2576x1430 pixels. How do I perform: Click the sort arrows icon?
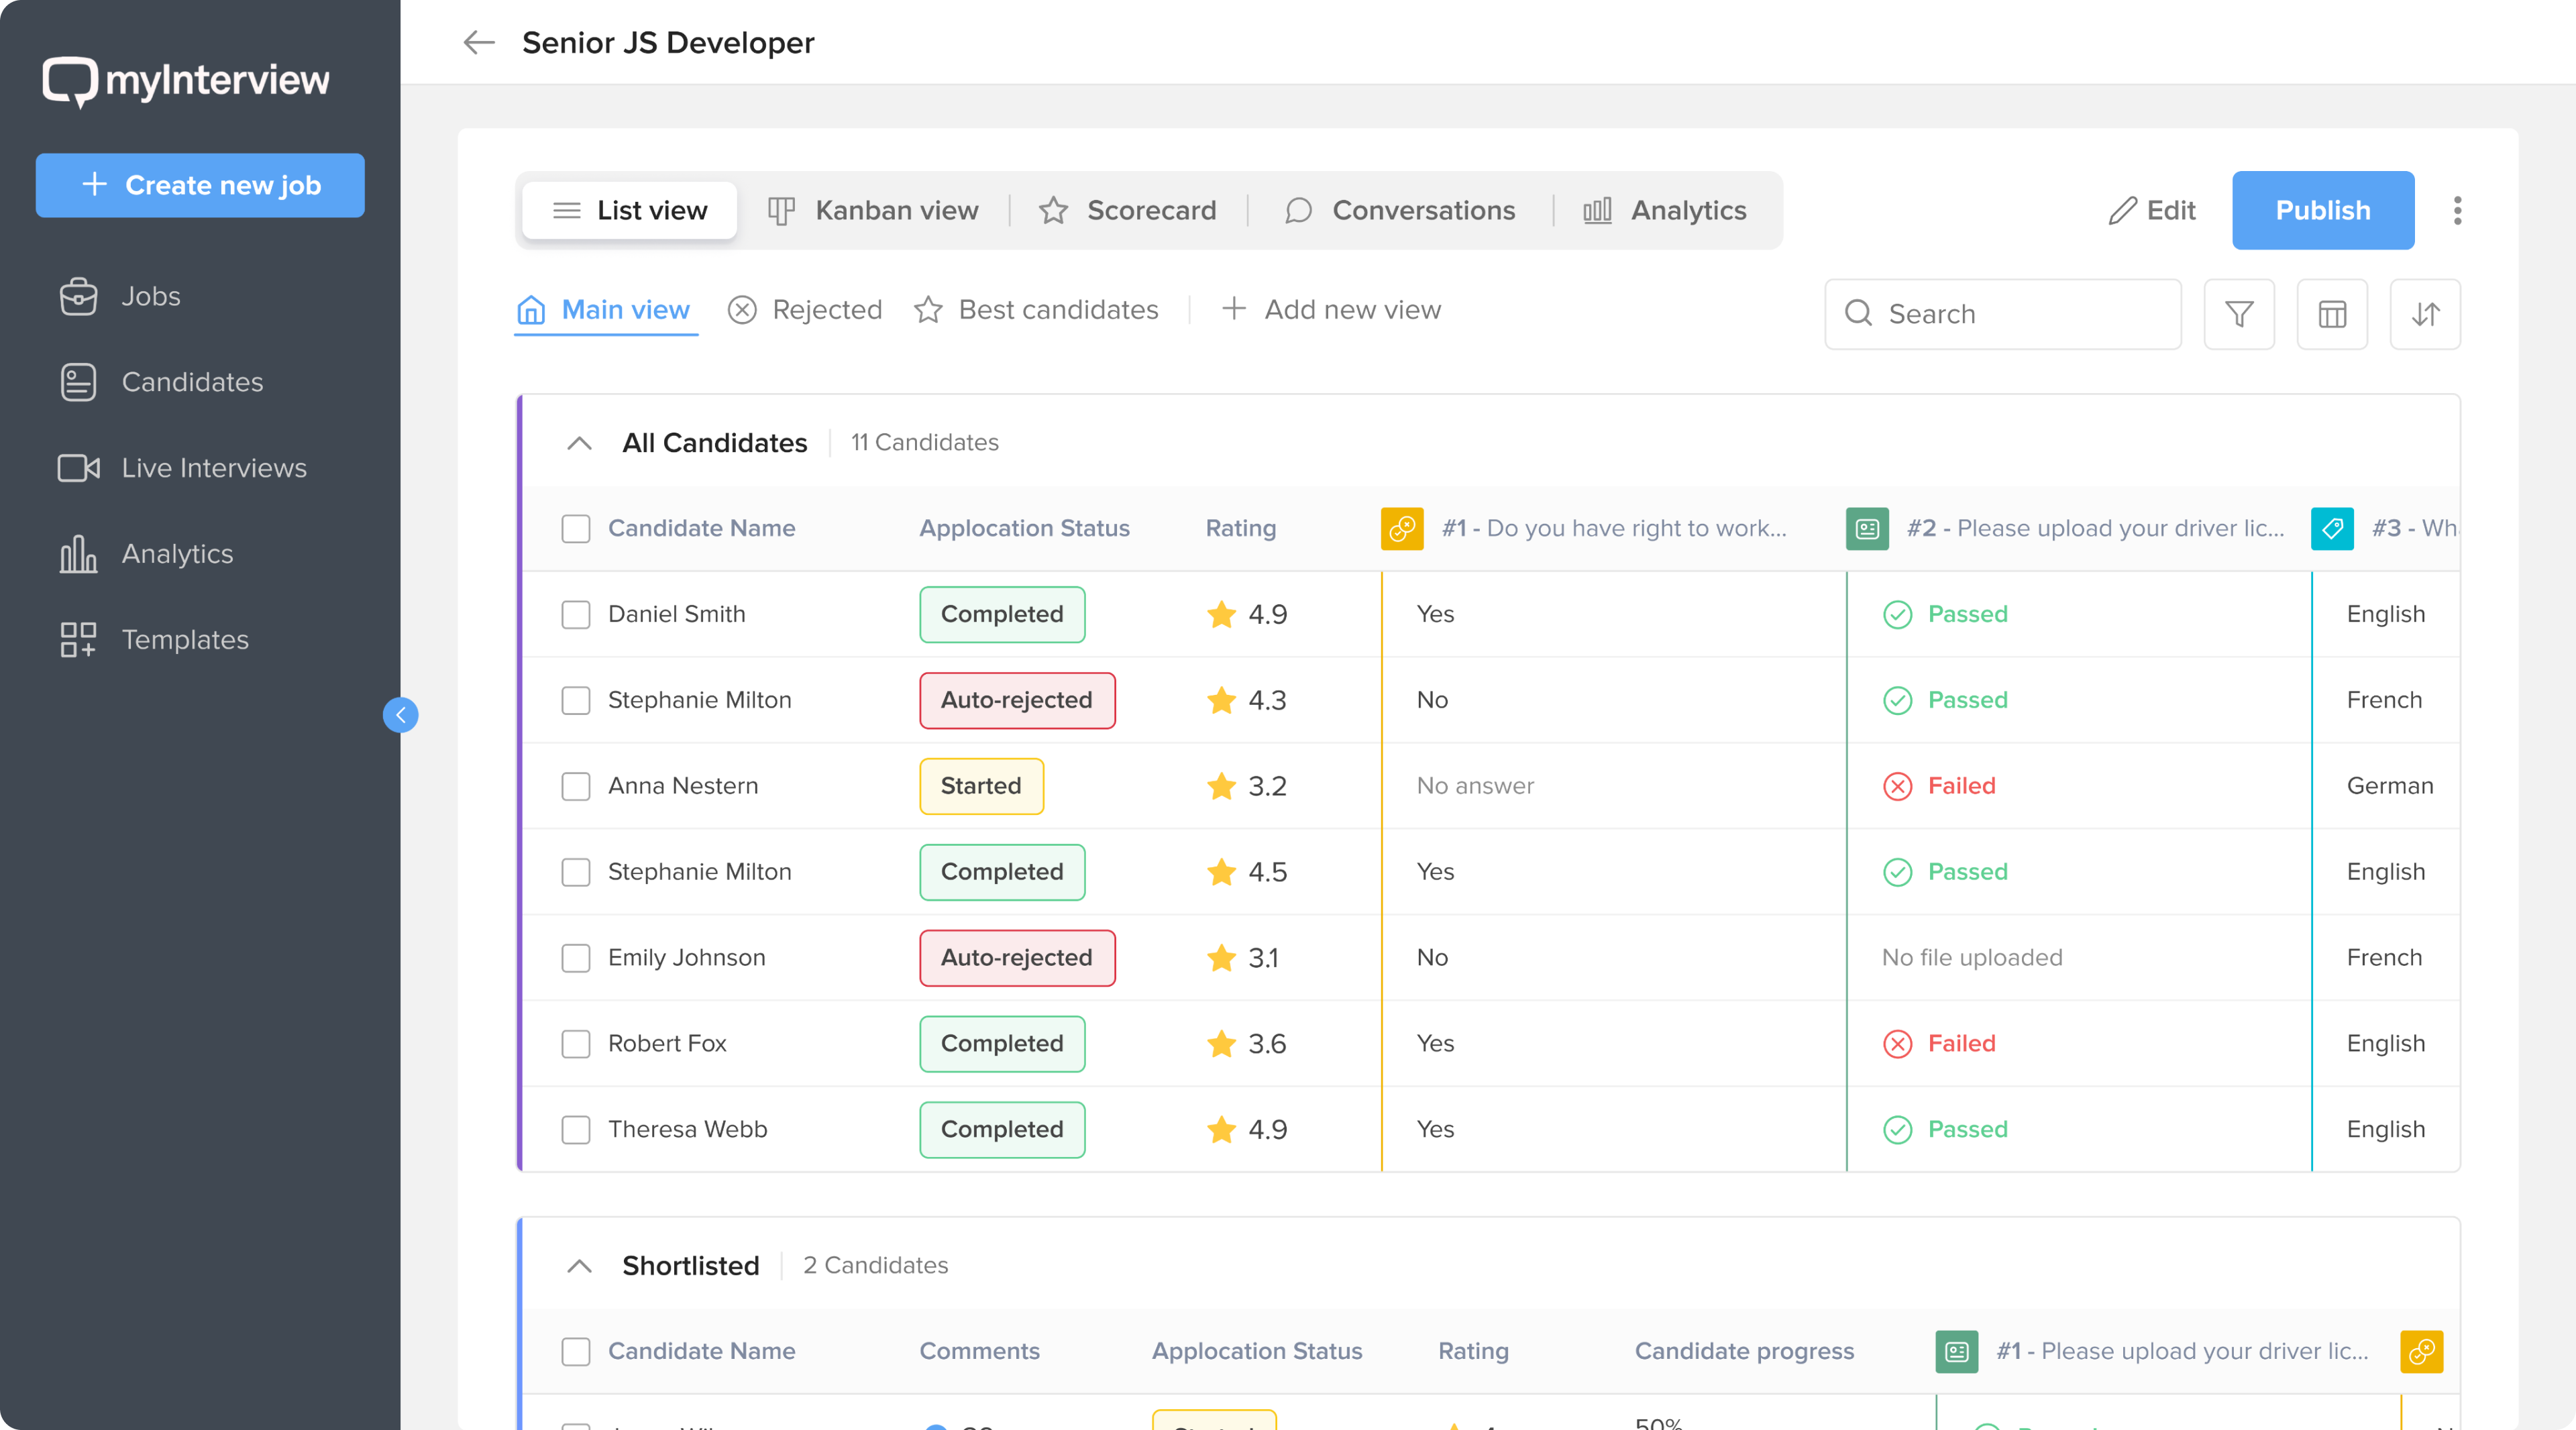click(2424, 314)
